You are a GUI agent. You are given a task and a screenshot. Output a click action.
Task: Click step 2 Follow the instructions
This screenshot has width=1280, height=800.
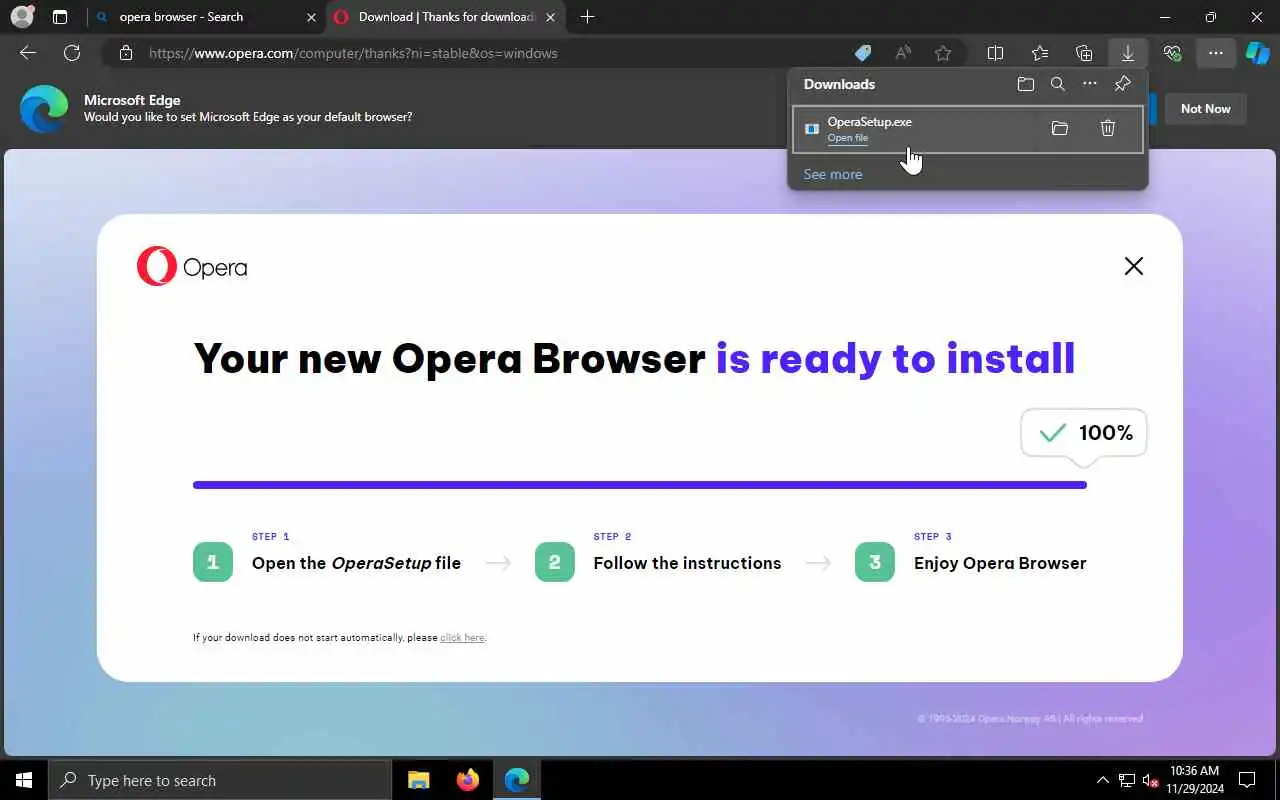pos(658,555)
